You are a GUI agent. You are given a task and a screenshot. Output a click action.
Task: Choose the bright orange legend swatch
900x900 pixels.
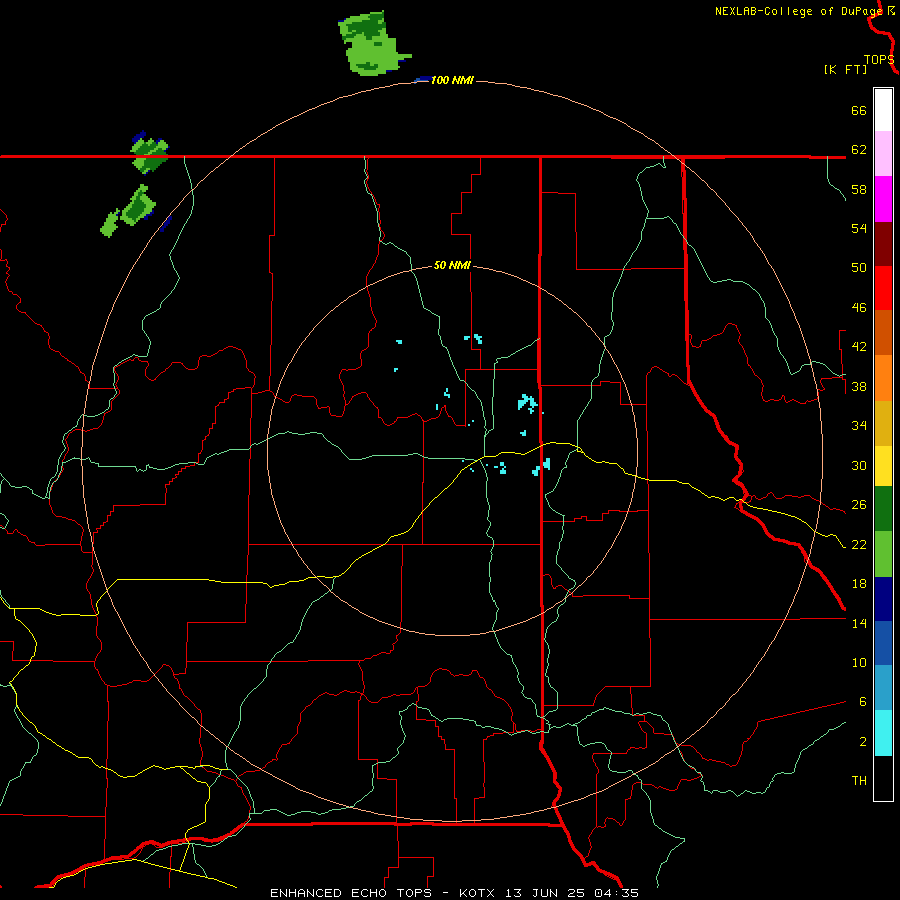883,378
